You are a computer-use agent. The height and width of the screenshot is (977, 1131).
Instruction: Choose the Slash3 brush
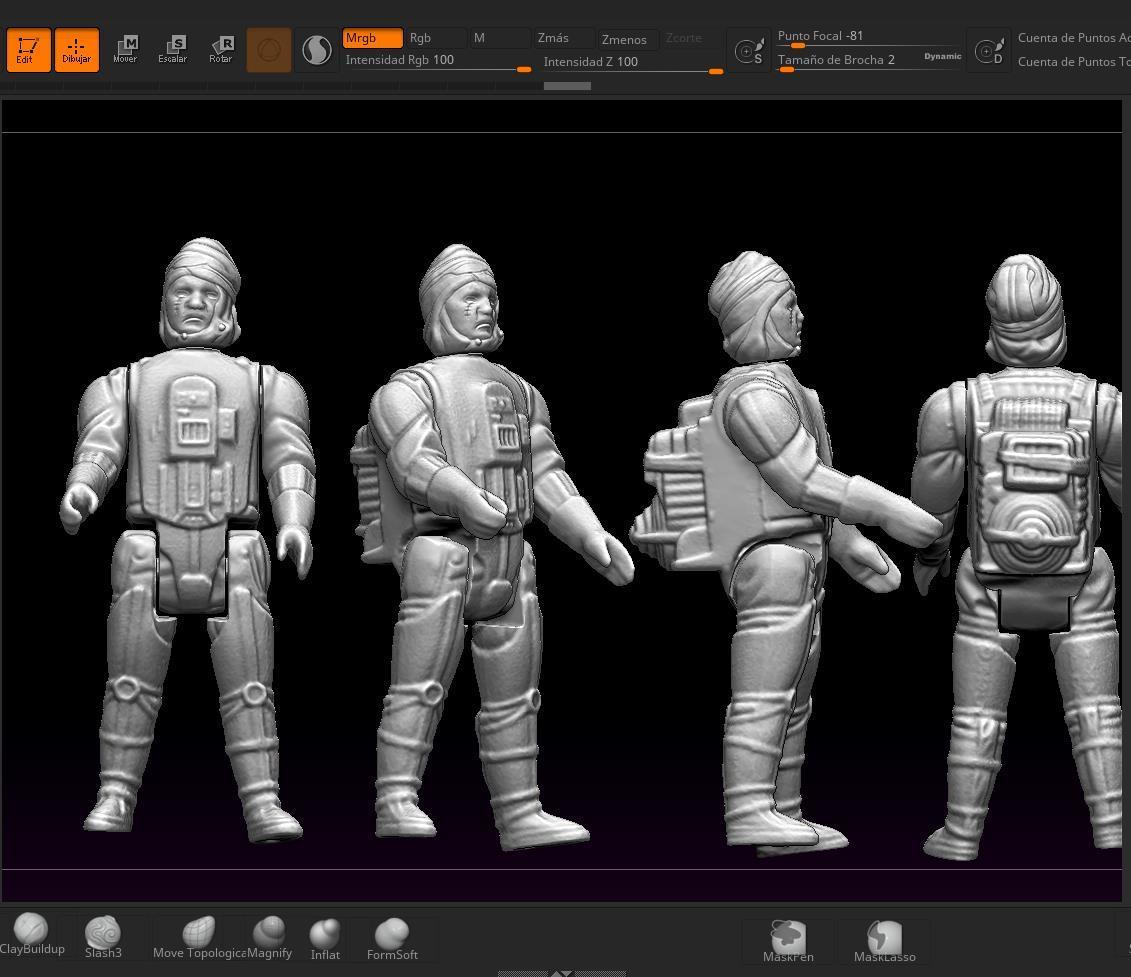point(103,936)
